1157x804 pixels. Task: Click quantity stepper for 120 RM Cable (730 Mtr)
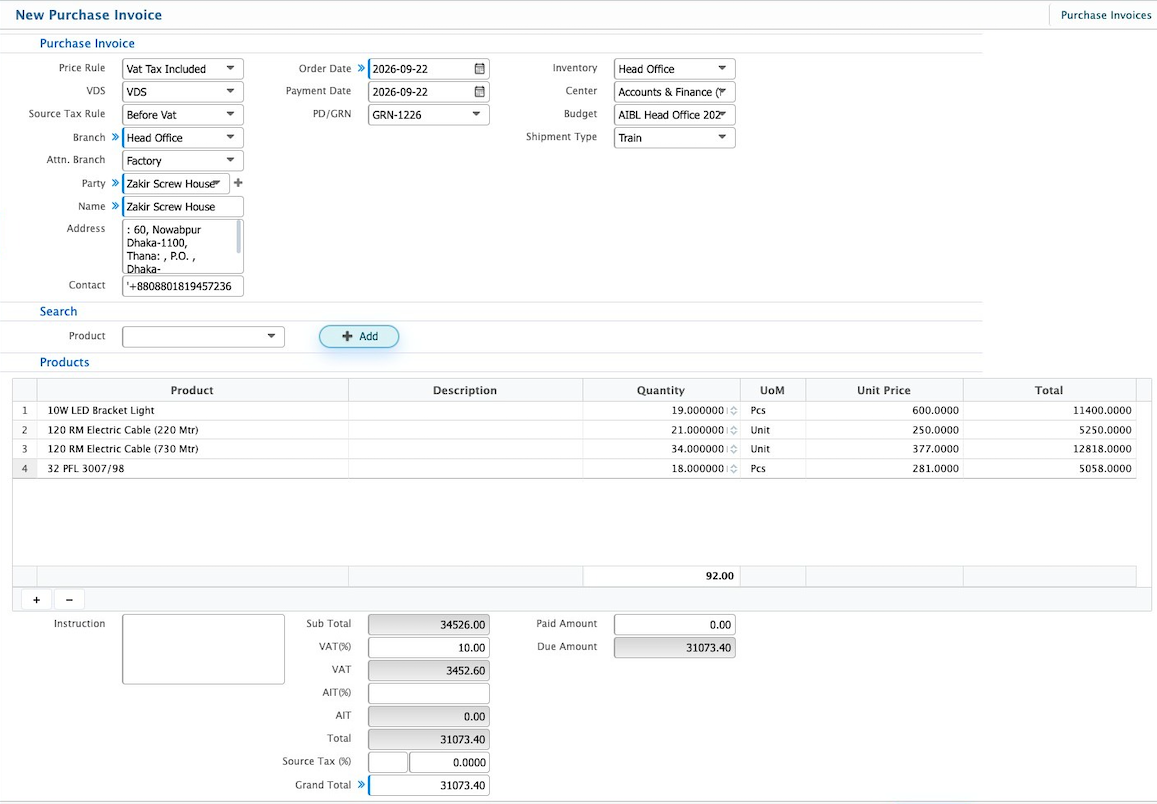(x=733, y=449)
